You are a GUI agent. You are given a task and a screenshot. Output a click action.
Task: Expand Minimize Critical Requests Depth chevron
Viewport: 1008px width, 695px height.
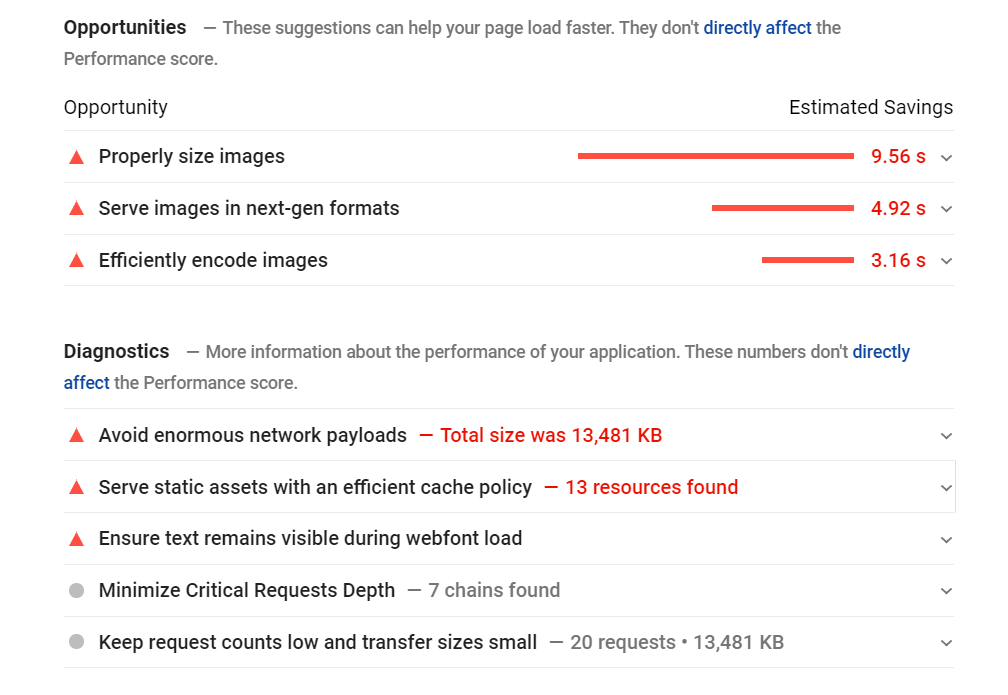946,591
